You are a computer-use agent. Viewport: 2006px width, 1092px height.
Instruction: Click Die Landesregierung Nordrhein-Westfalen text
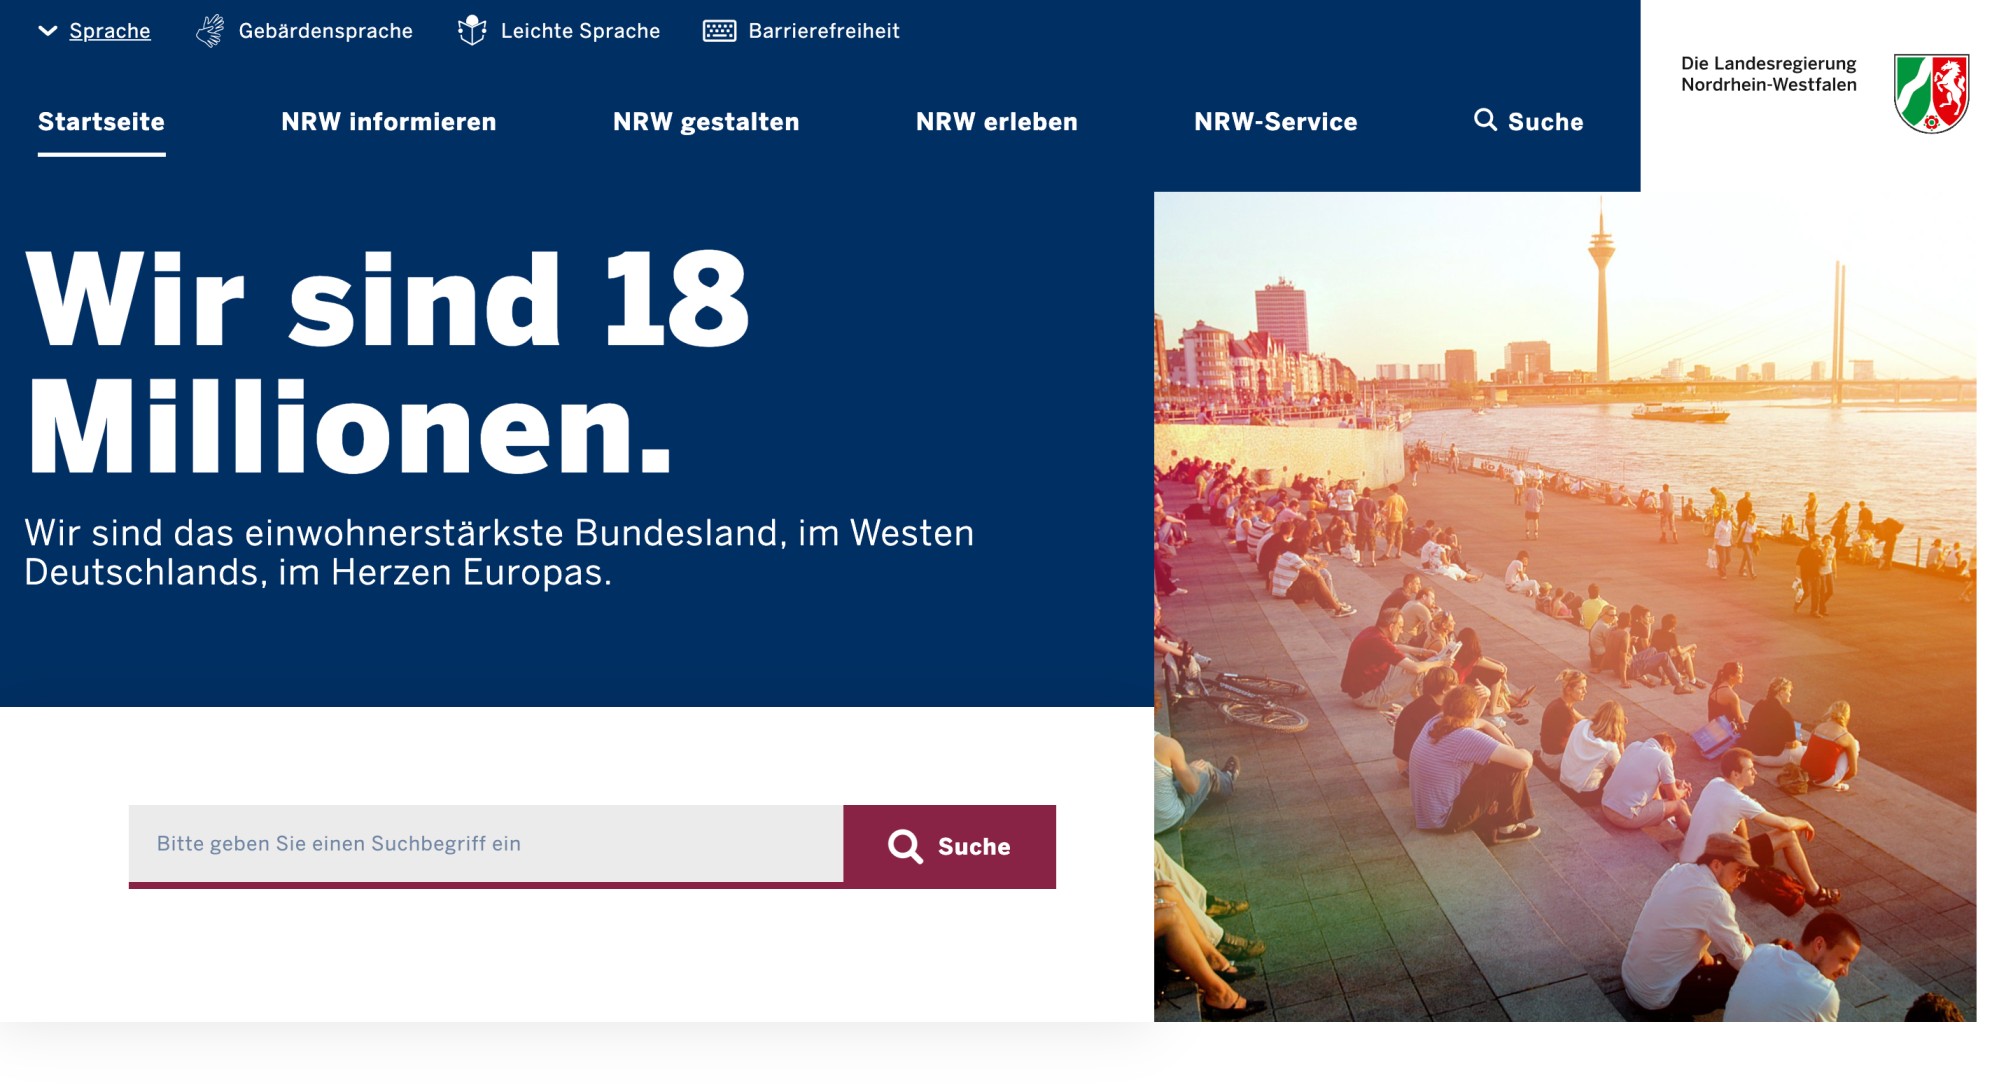coord(1768,74)
